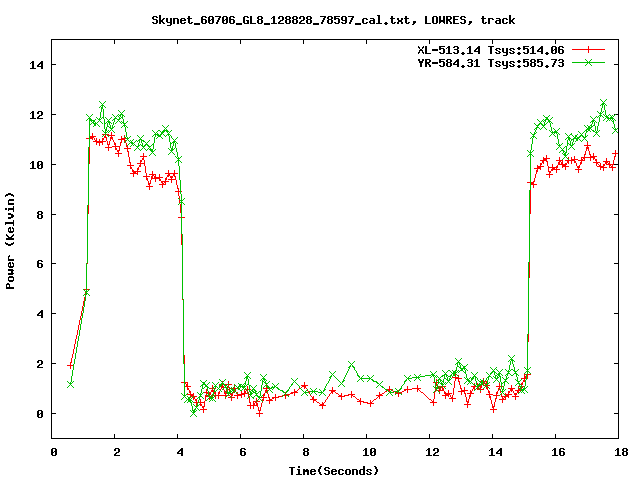This screenshot has width=640, height=480.
Task: Click the y-axis tick label 6
Action: tap(40, 264)
